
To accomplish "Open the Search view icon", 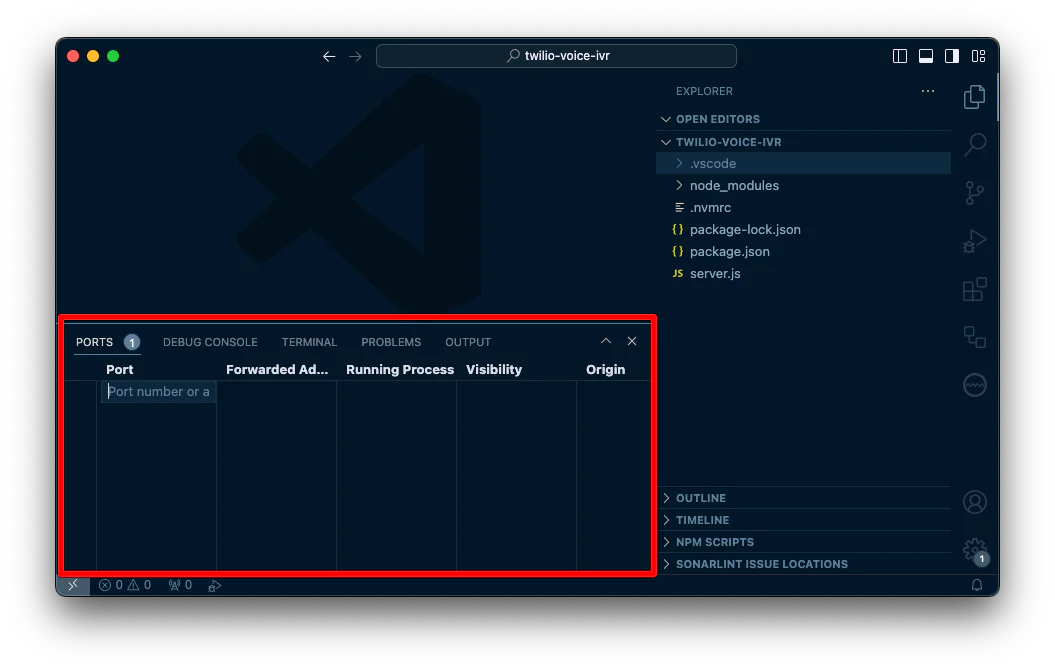I will coord(974,145).
